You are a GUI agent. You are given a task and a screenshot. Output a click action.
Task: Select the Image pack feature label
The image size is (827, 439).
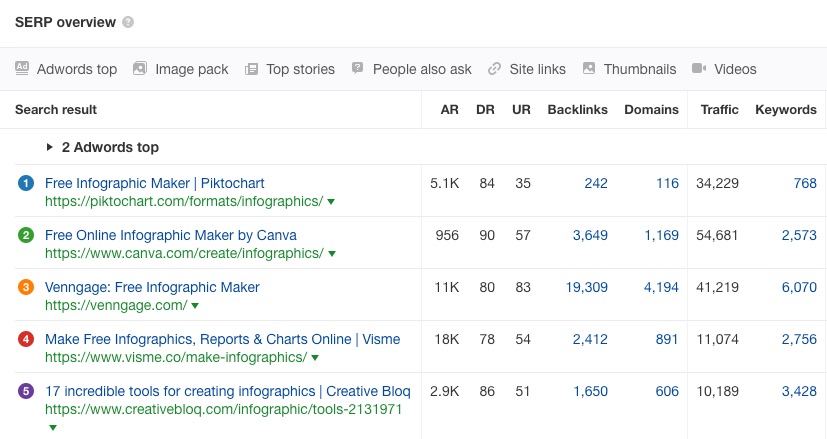click(191, 69)
